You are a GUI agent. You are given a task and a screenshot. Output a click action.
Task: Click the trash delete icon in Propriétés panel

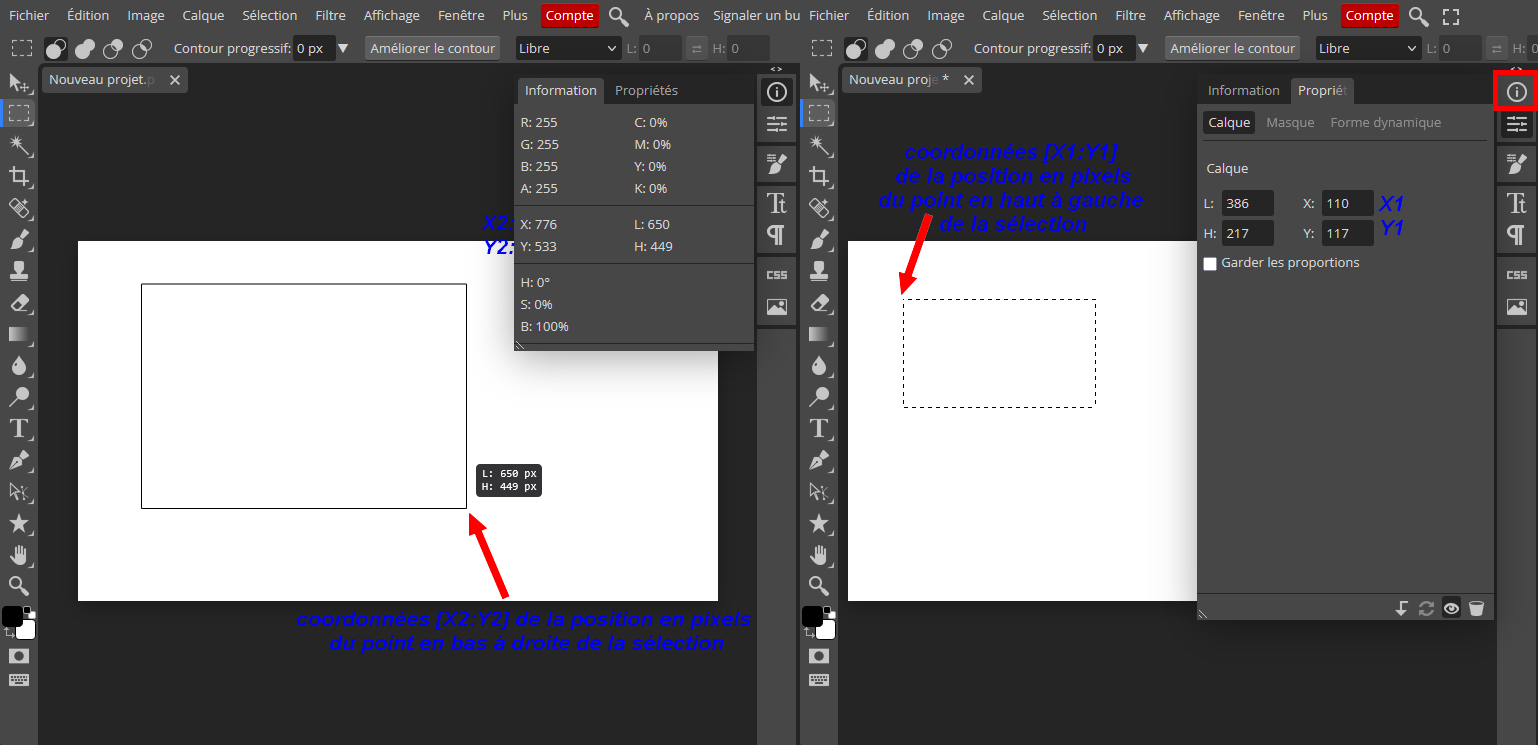pos(1477,607)
